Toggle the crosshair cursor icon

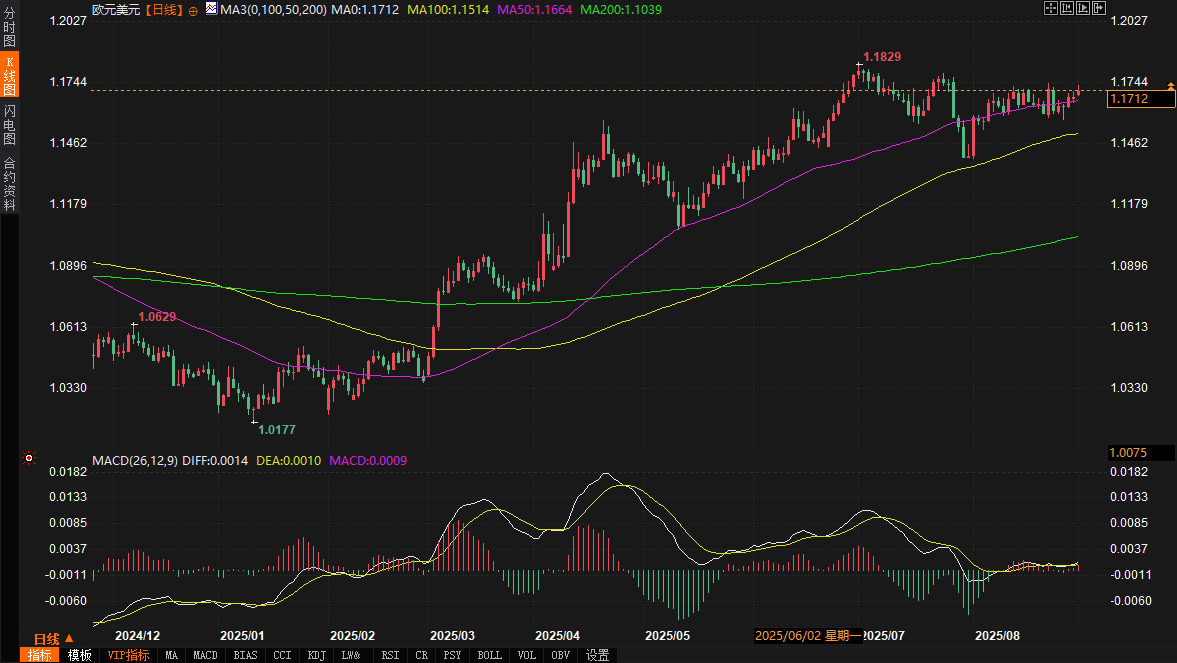click(1051, 8)
